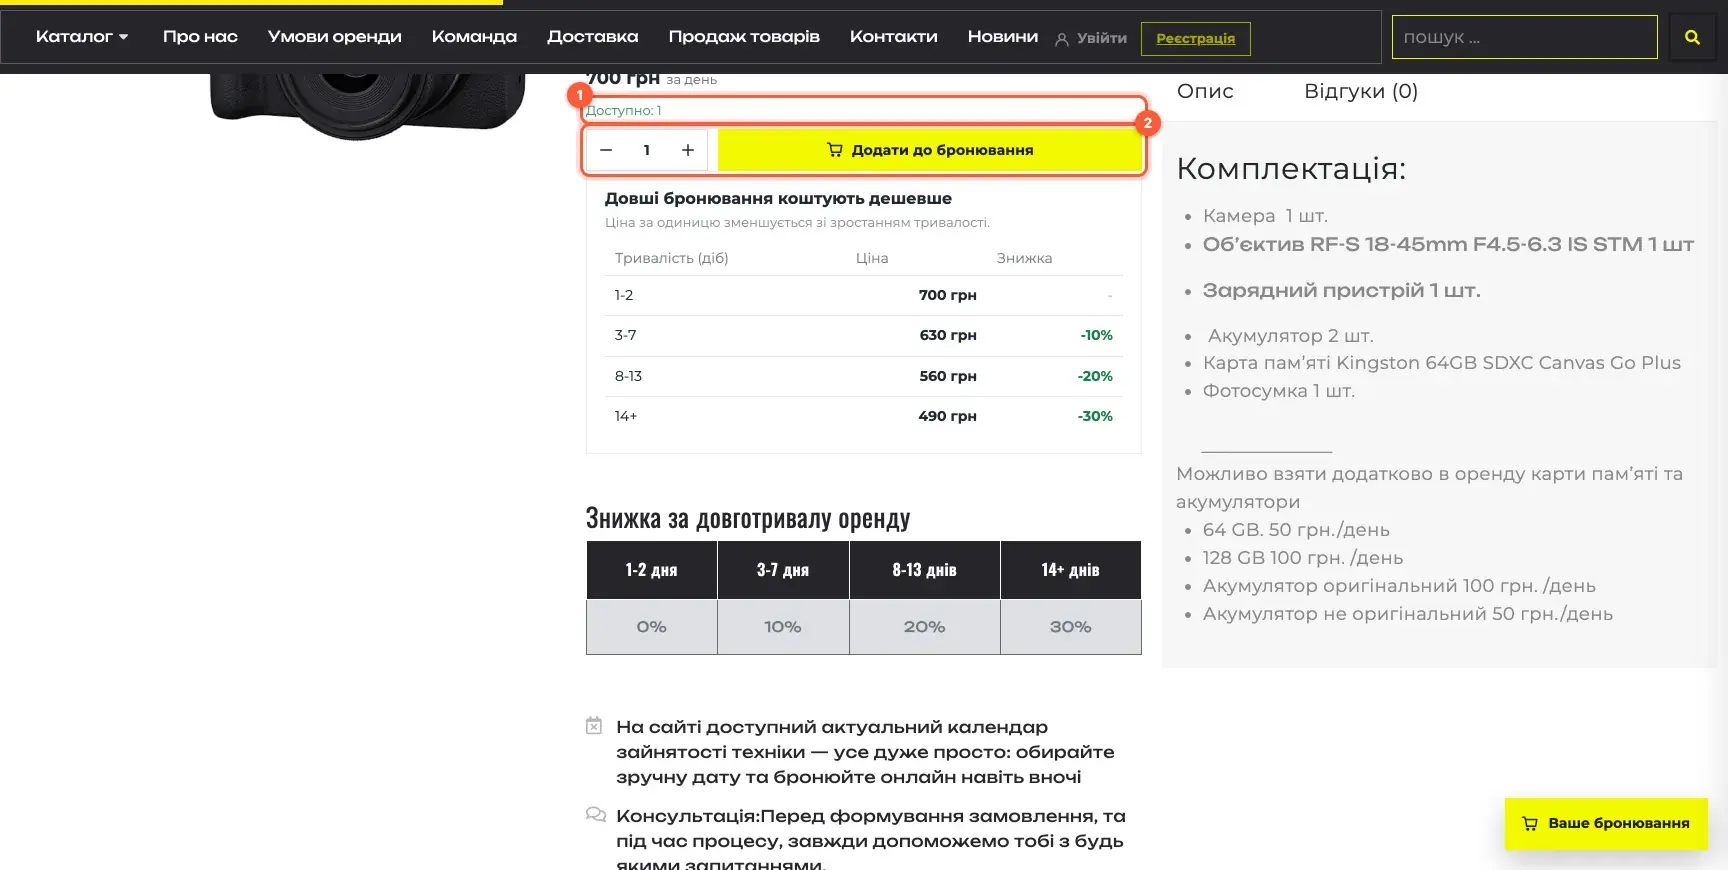1728x870 pixels.
Task: Go to Умови оренди
Action: click(335, 37)
